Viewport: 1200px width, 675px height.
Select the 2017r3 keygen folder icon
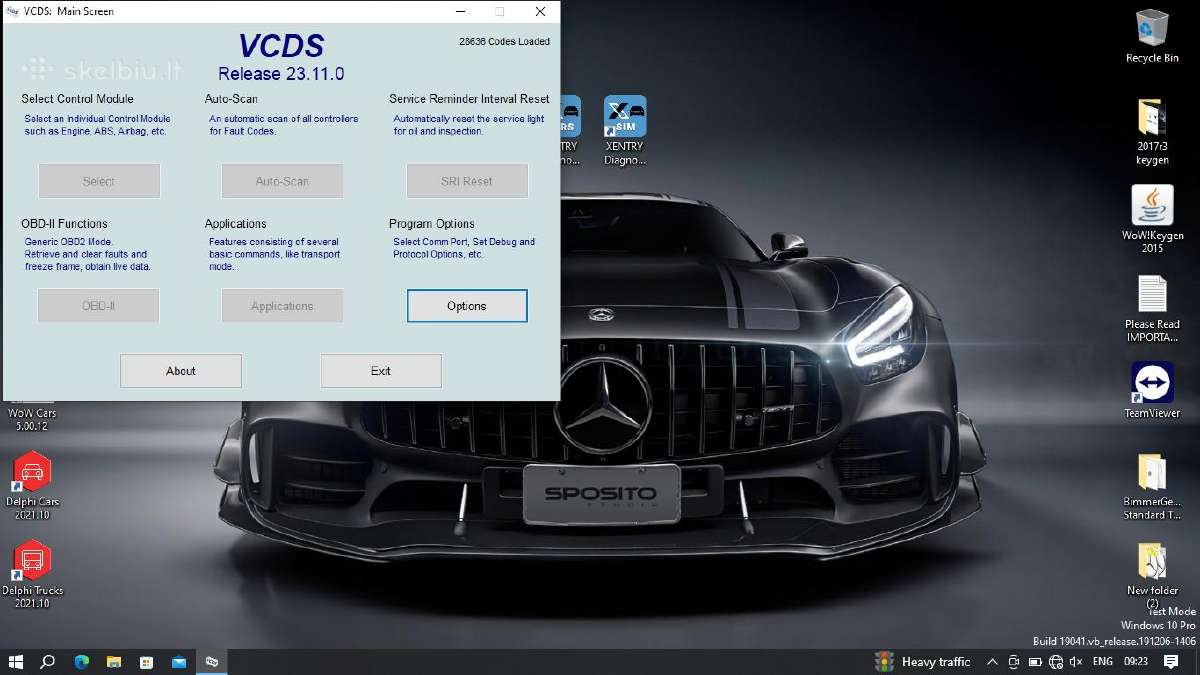1152,132
